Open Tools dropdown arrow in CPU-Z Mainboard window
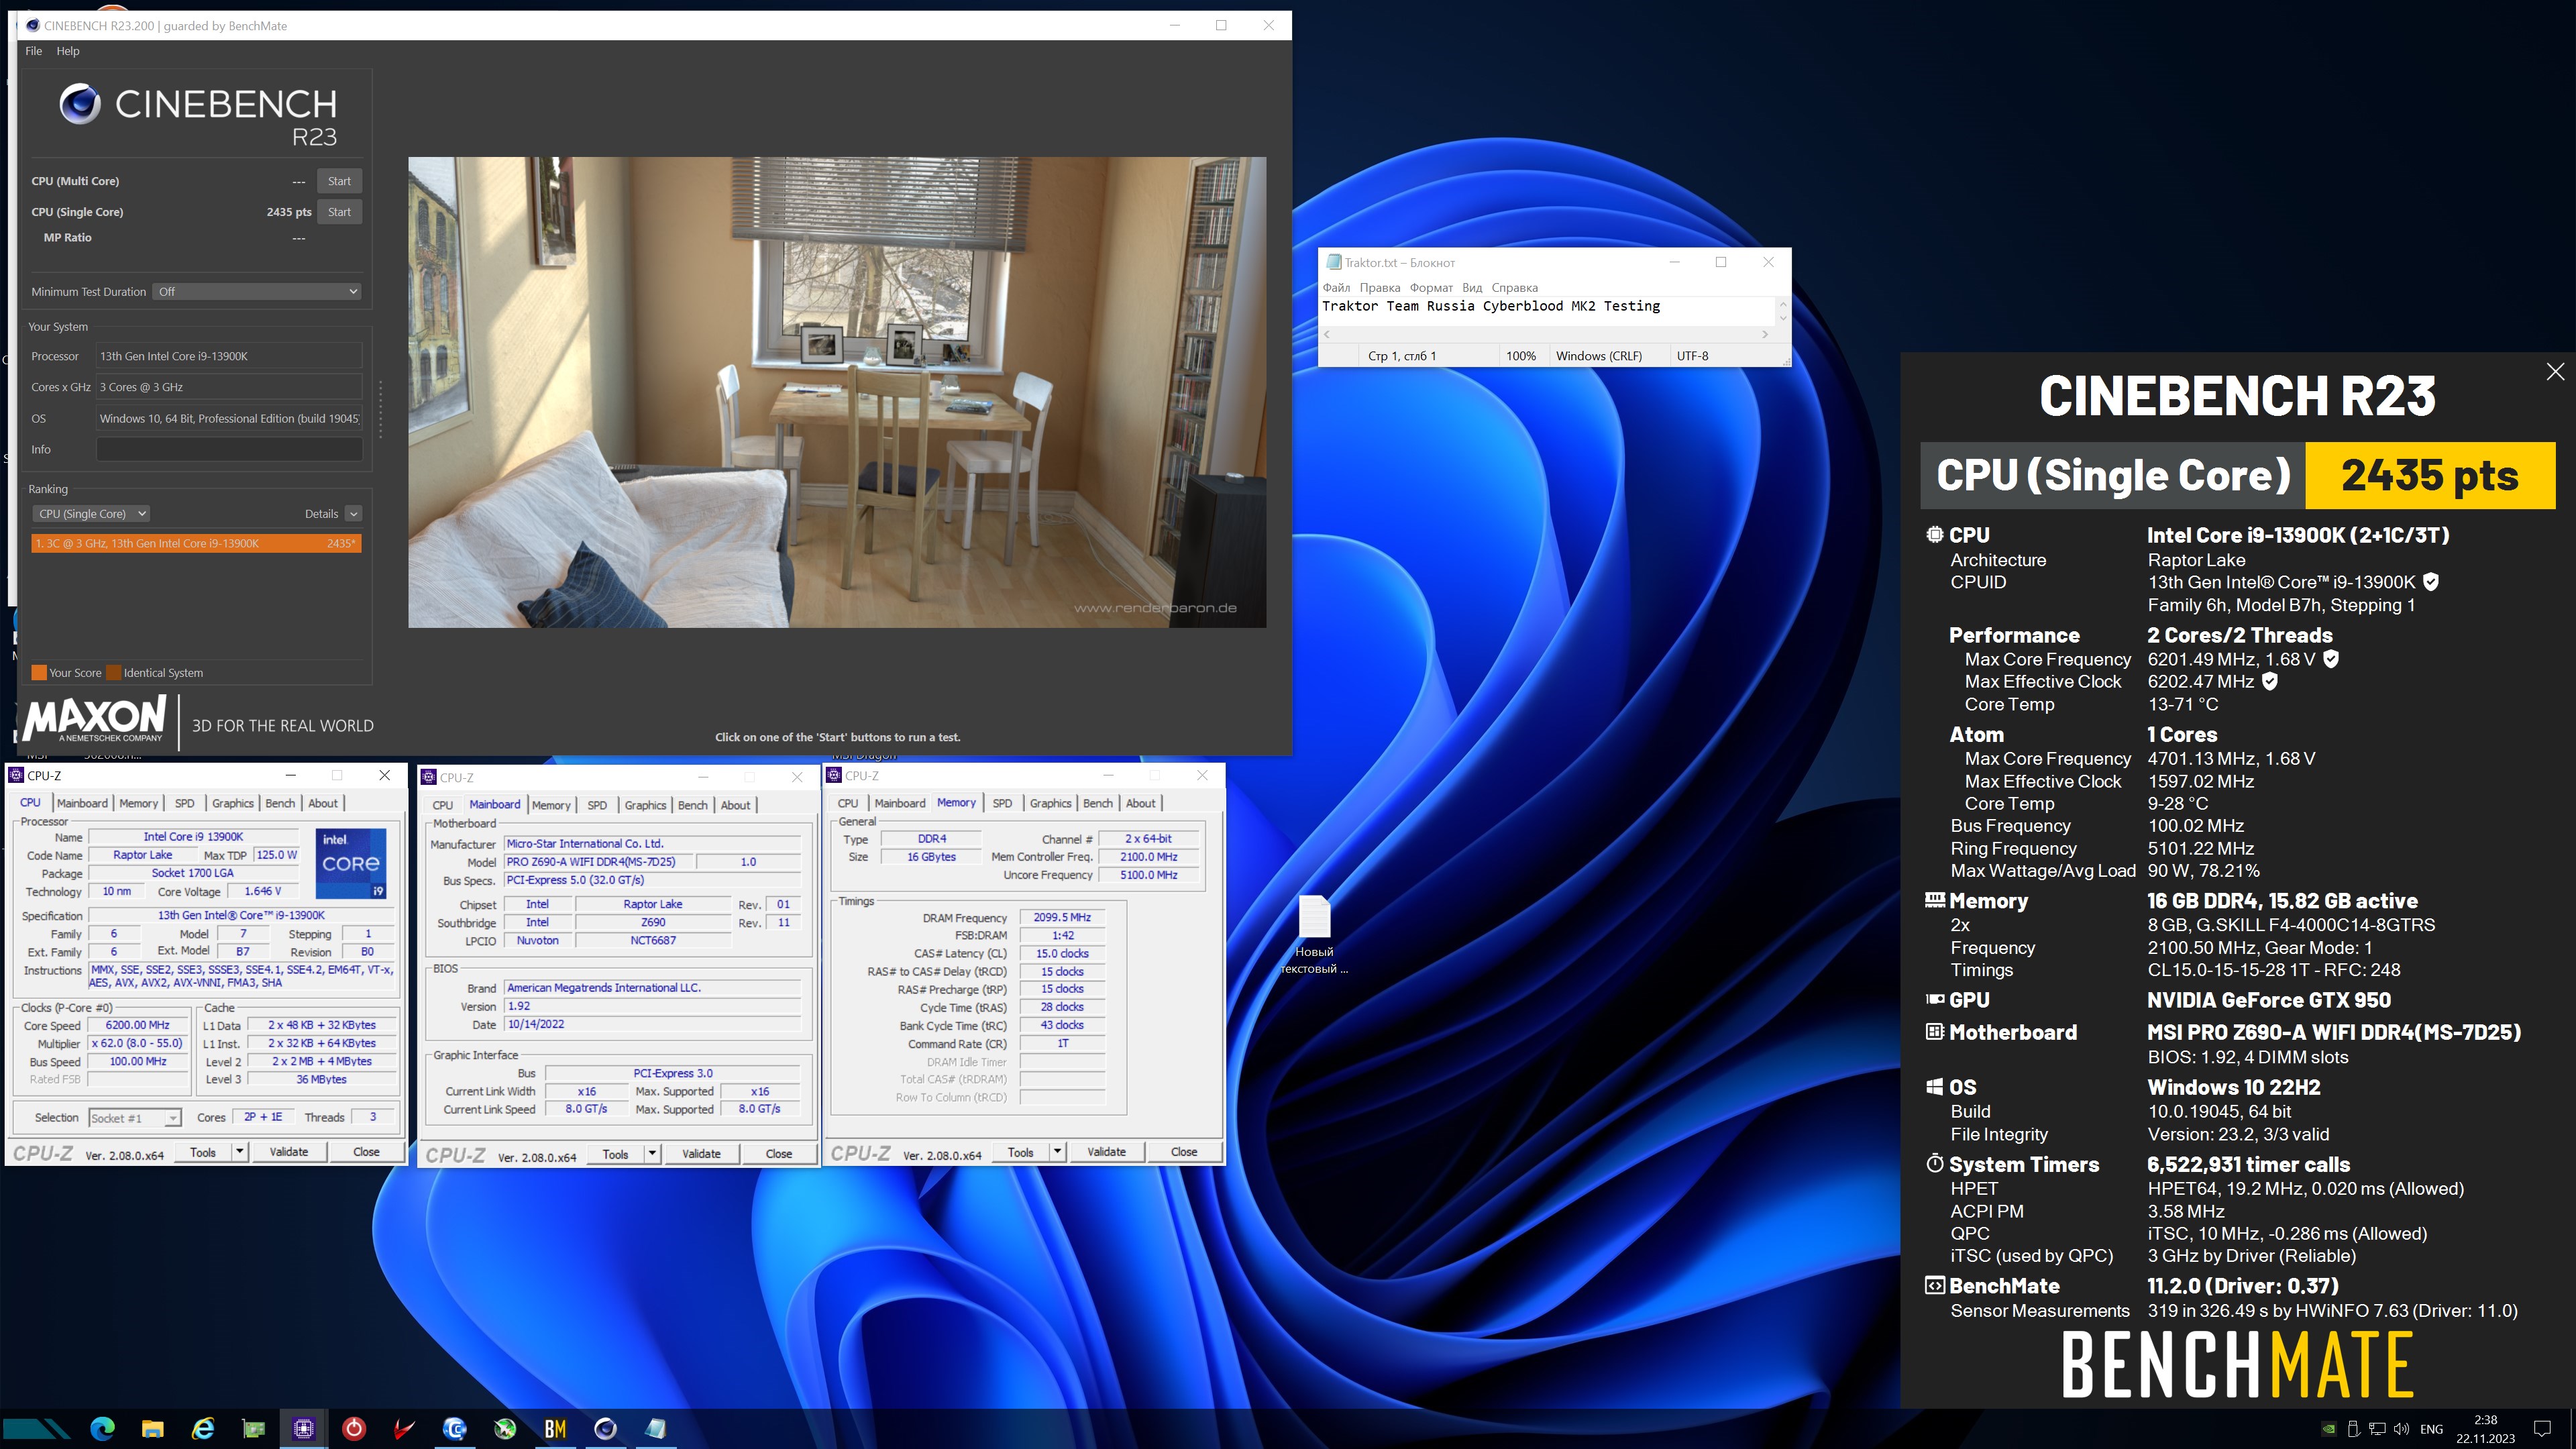The width and height of the screenshot is (2576, 1449). [652, 1154]
